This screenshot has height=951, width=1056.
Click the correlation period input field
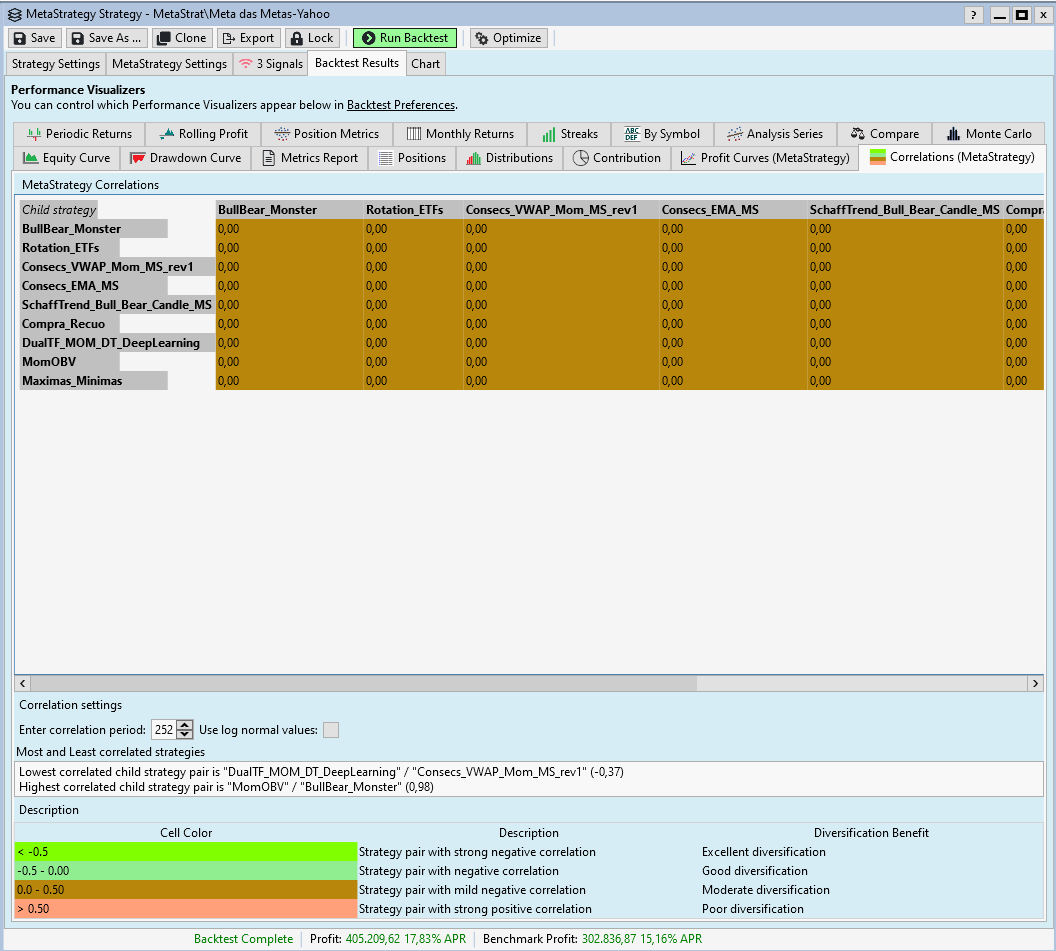[163, 730]
